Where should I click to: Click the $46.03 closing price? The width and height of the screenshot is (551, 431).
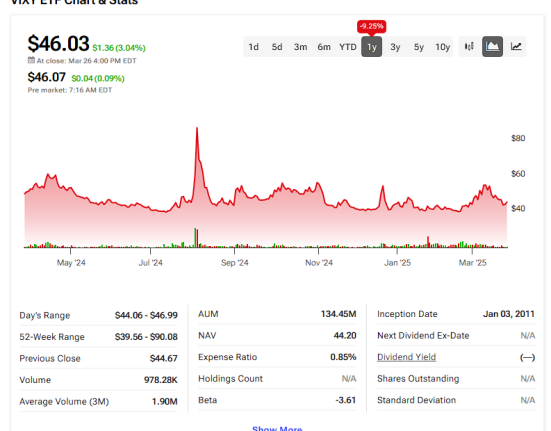58,44
